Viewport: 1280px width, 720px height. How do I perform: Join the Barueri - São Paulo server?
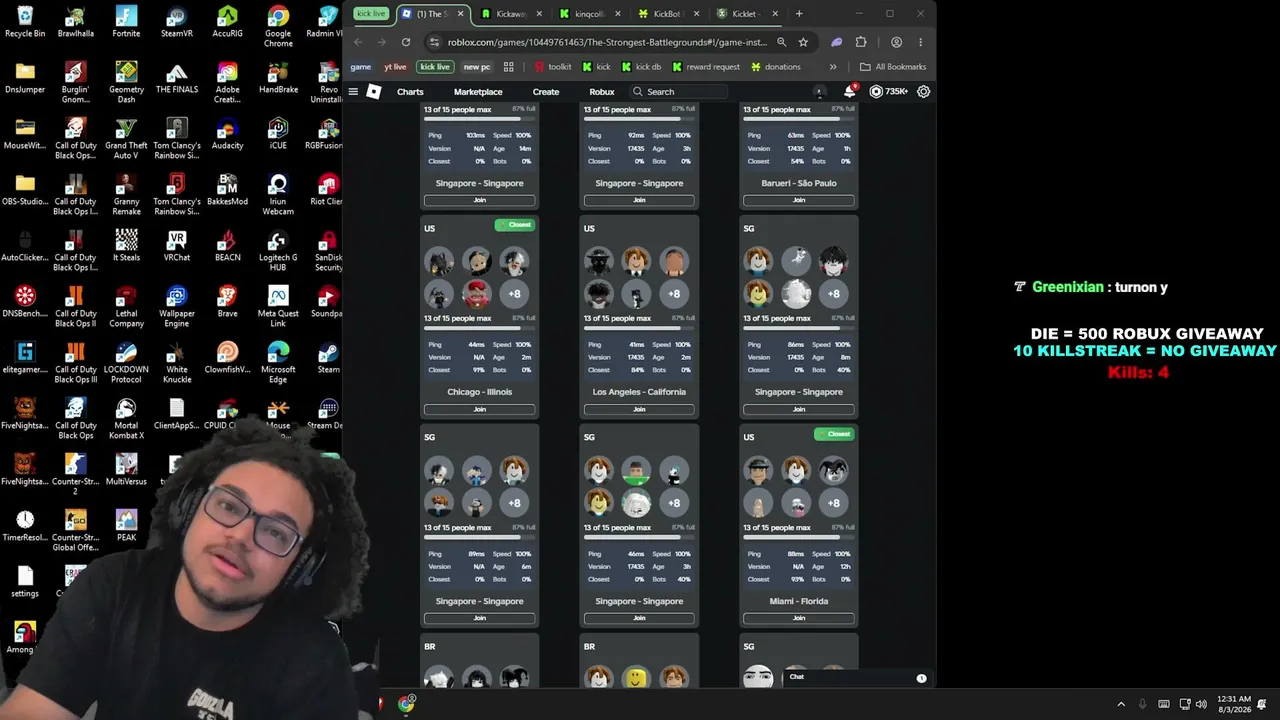coord(799,200)
